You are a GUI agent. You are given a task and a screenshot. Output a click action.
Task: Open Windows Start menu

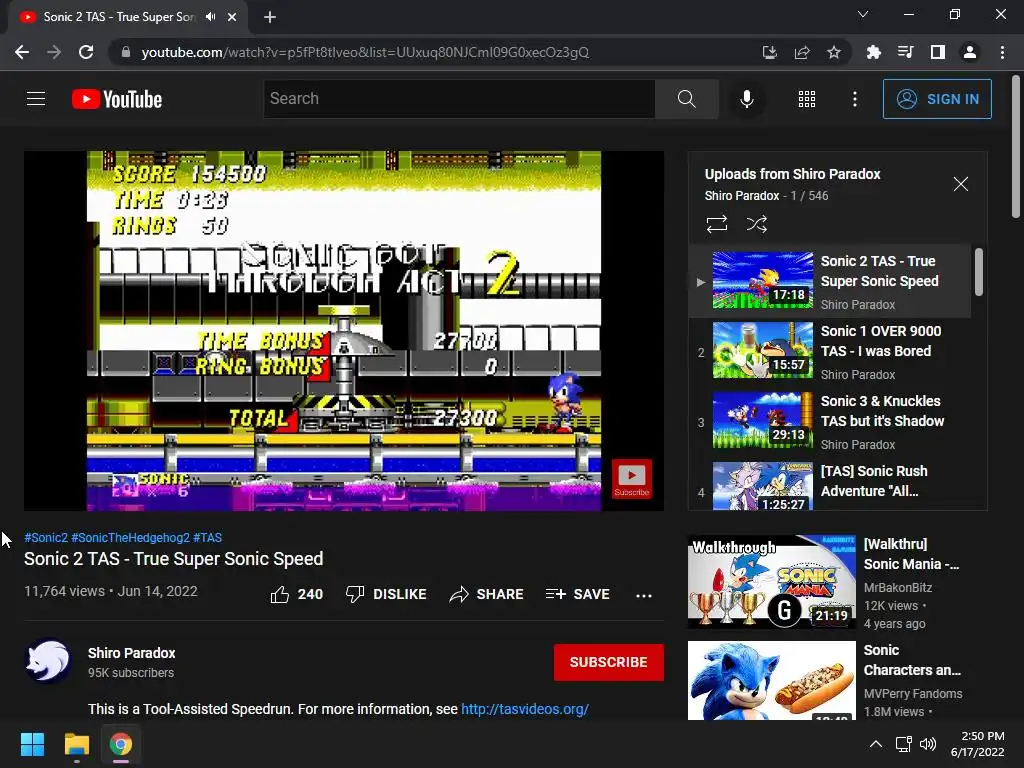(x=32, y=744)
